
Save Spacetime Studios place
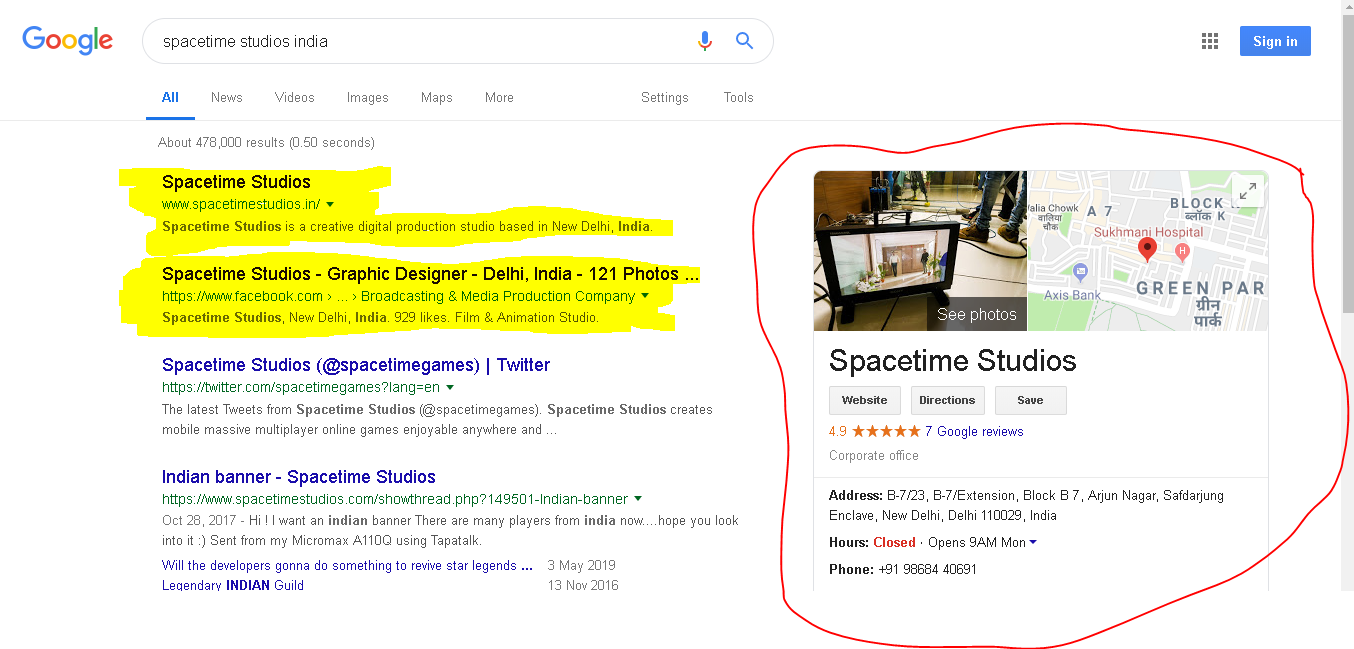tap(1030, 400)
